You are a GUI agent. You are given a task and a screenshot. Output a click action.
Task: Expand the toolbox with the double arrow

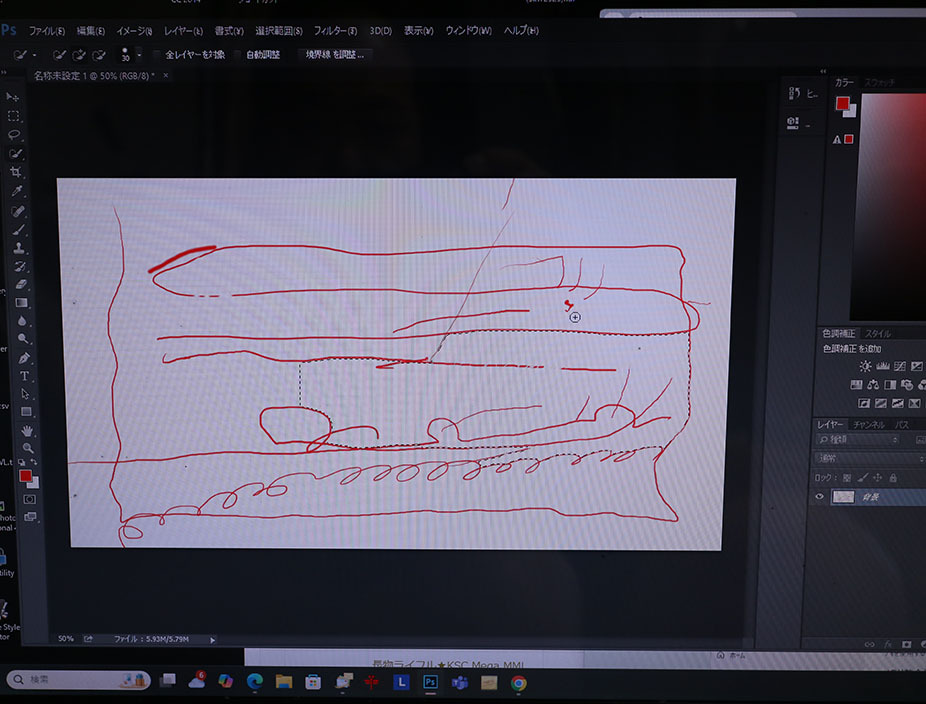4,73
